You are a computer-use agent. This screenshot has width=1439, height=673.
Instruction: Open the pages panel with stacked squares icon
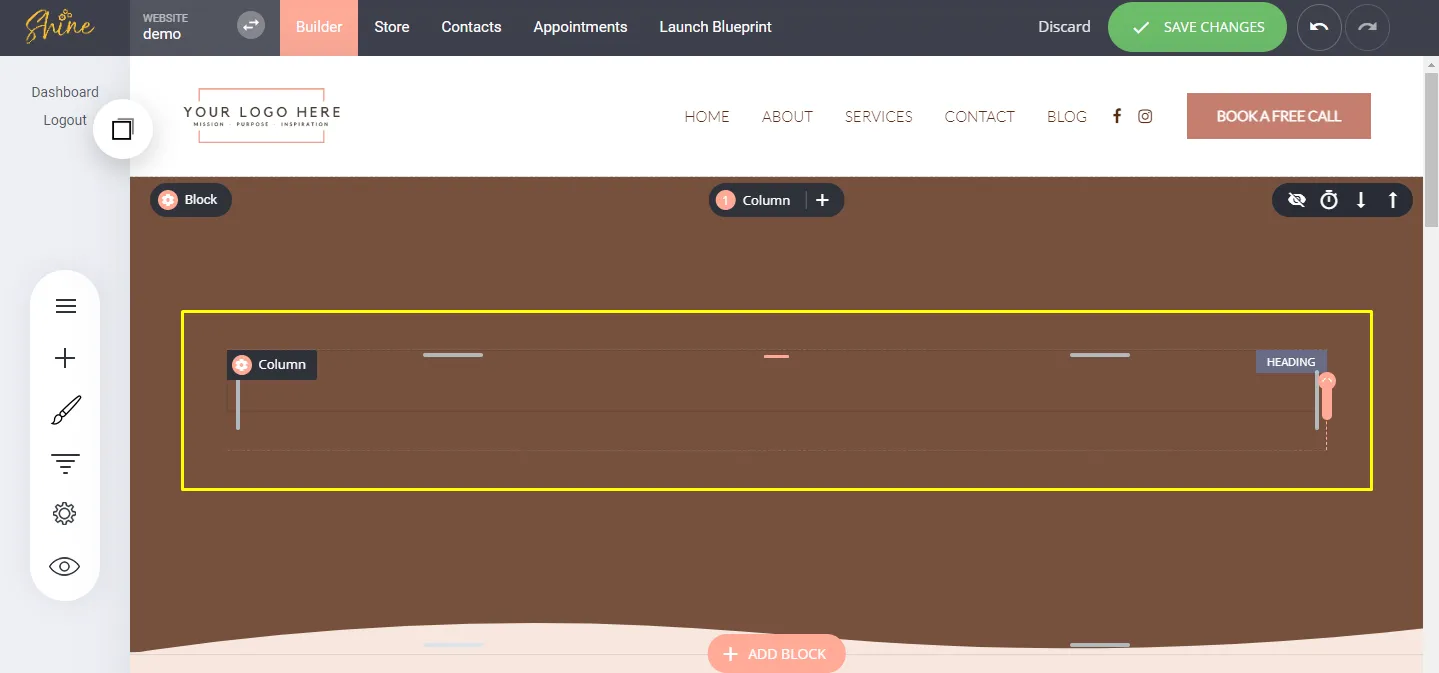(x=123, y=129)
